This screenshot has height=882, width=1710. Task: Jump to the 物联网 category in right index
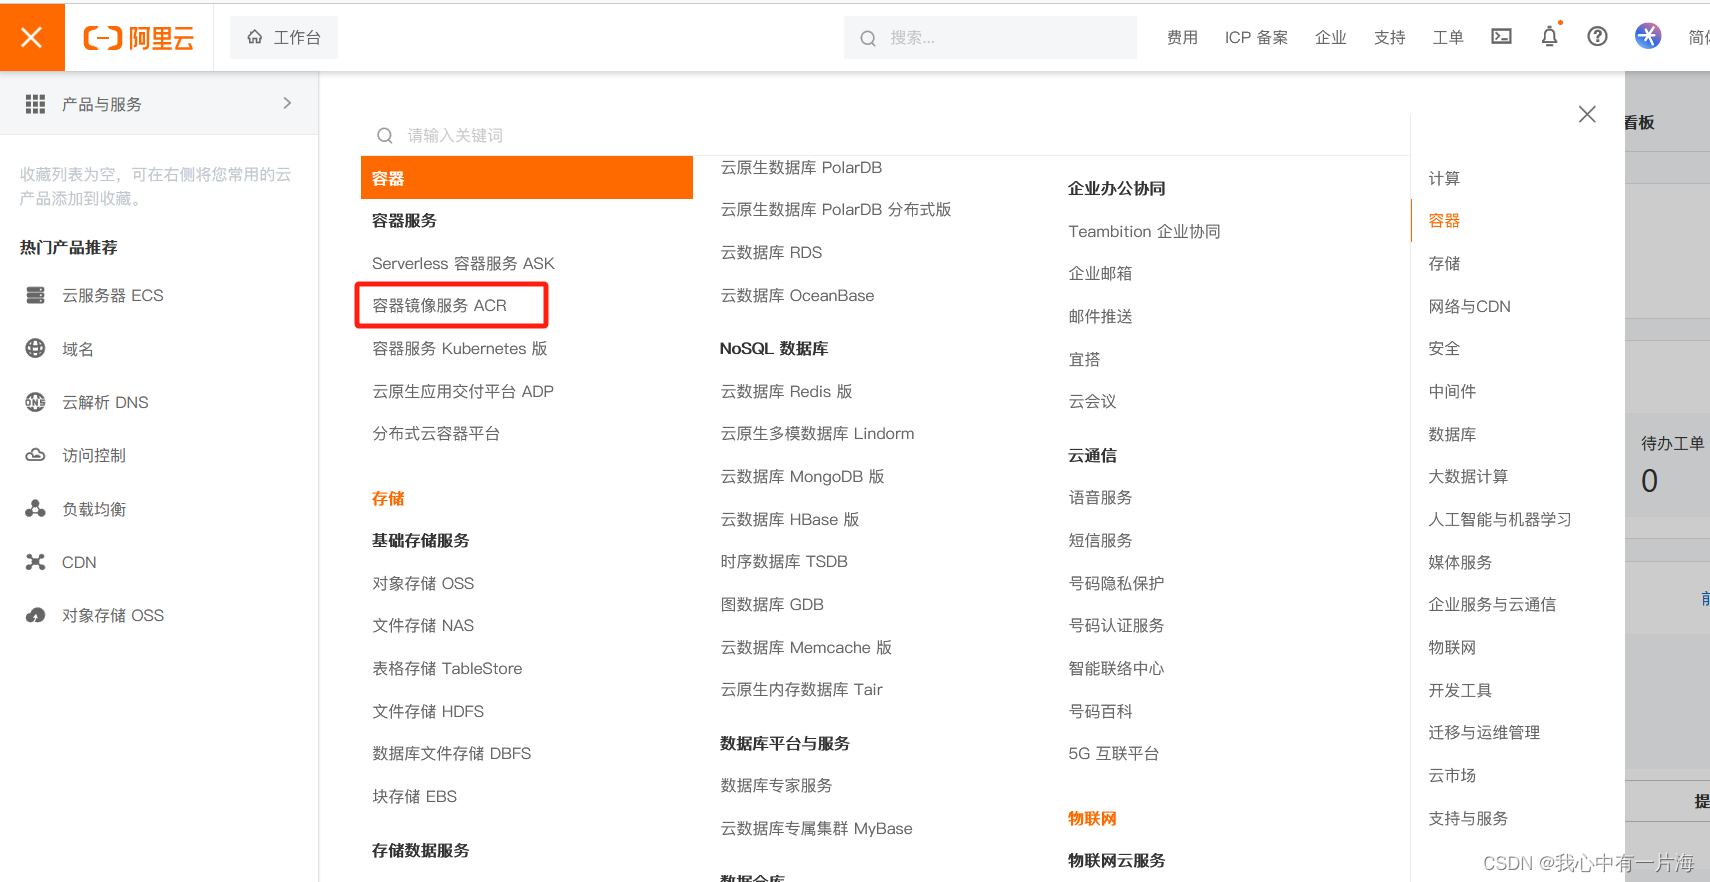click(x=1452, y=647)
